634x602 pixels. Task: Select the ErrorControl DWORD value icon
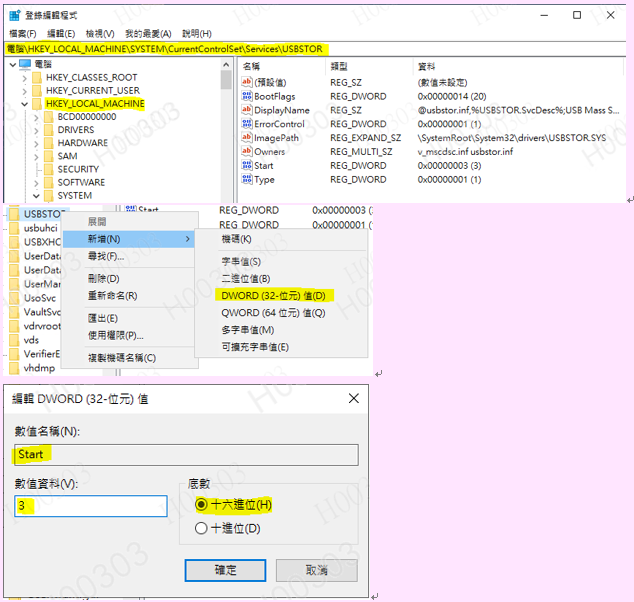247,123
